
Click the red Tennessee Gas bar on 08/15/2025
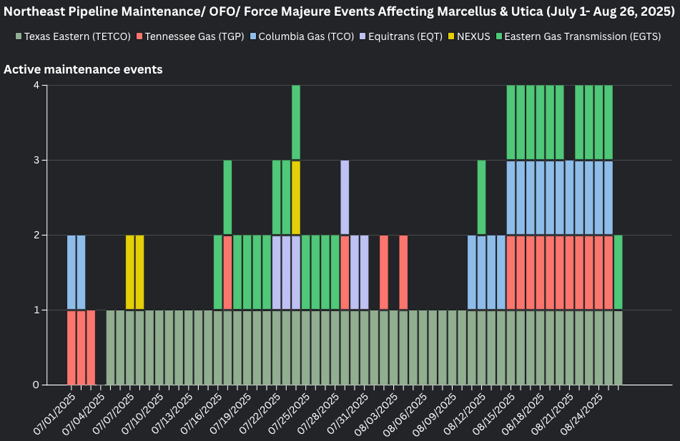point(511,272)
